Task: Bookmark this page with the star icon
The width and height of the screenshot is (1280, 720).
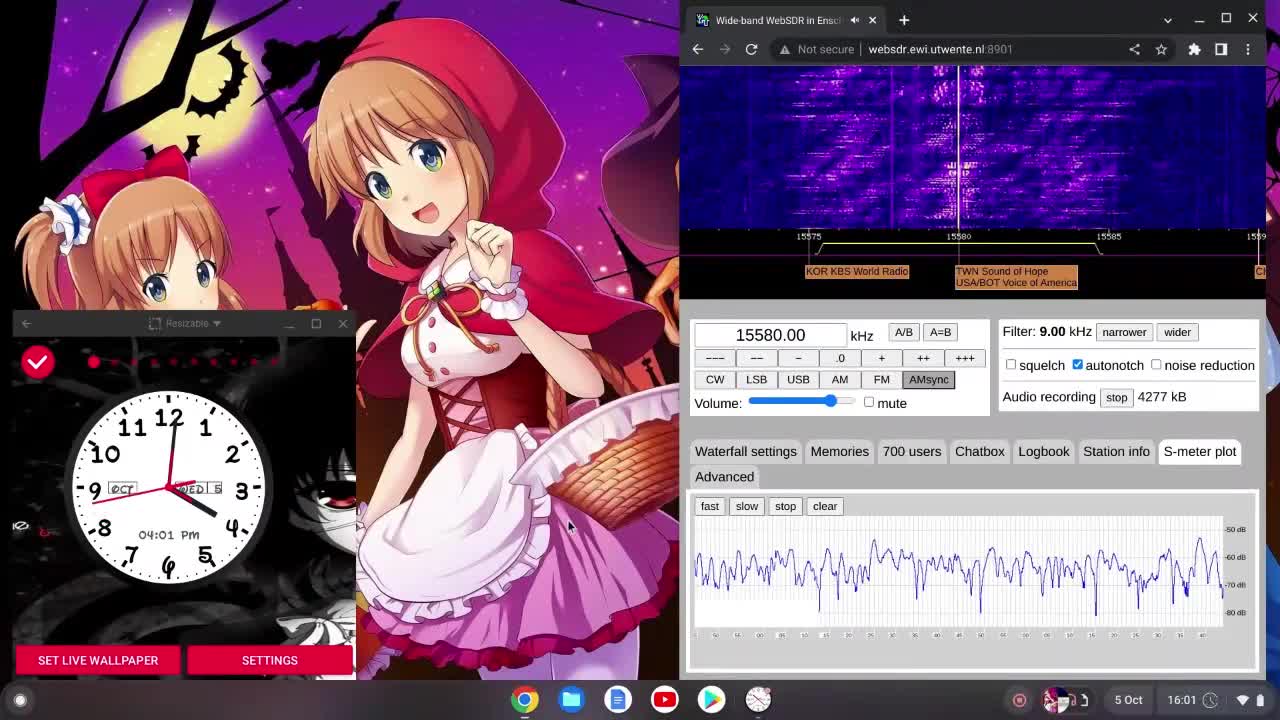Action: click(x=1161, y=49)
